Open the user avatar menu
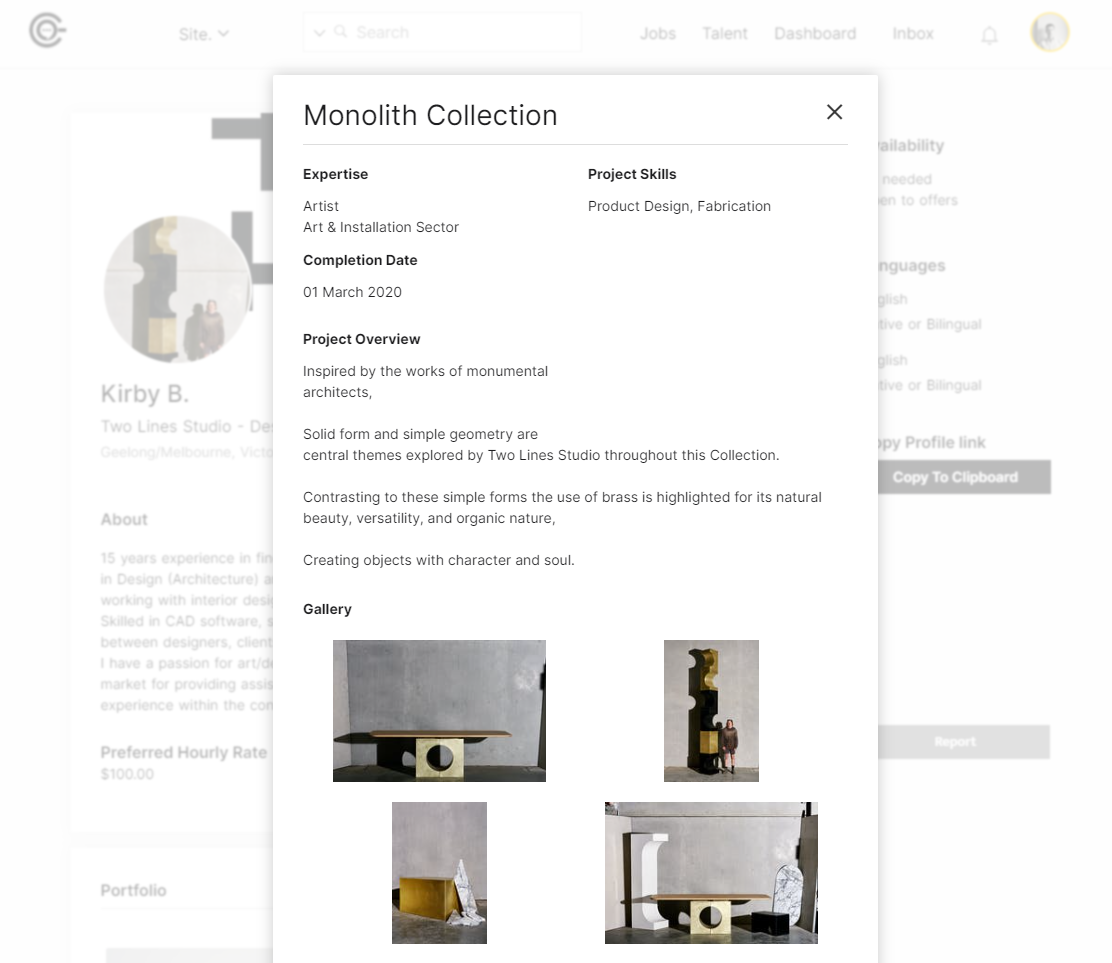 point(1050,32)
